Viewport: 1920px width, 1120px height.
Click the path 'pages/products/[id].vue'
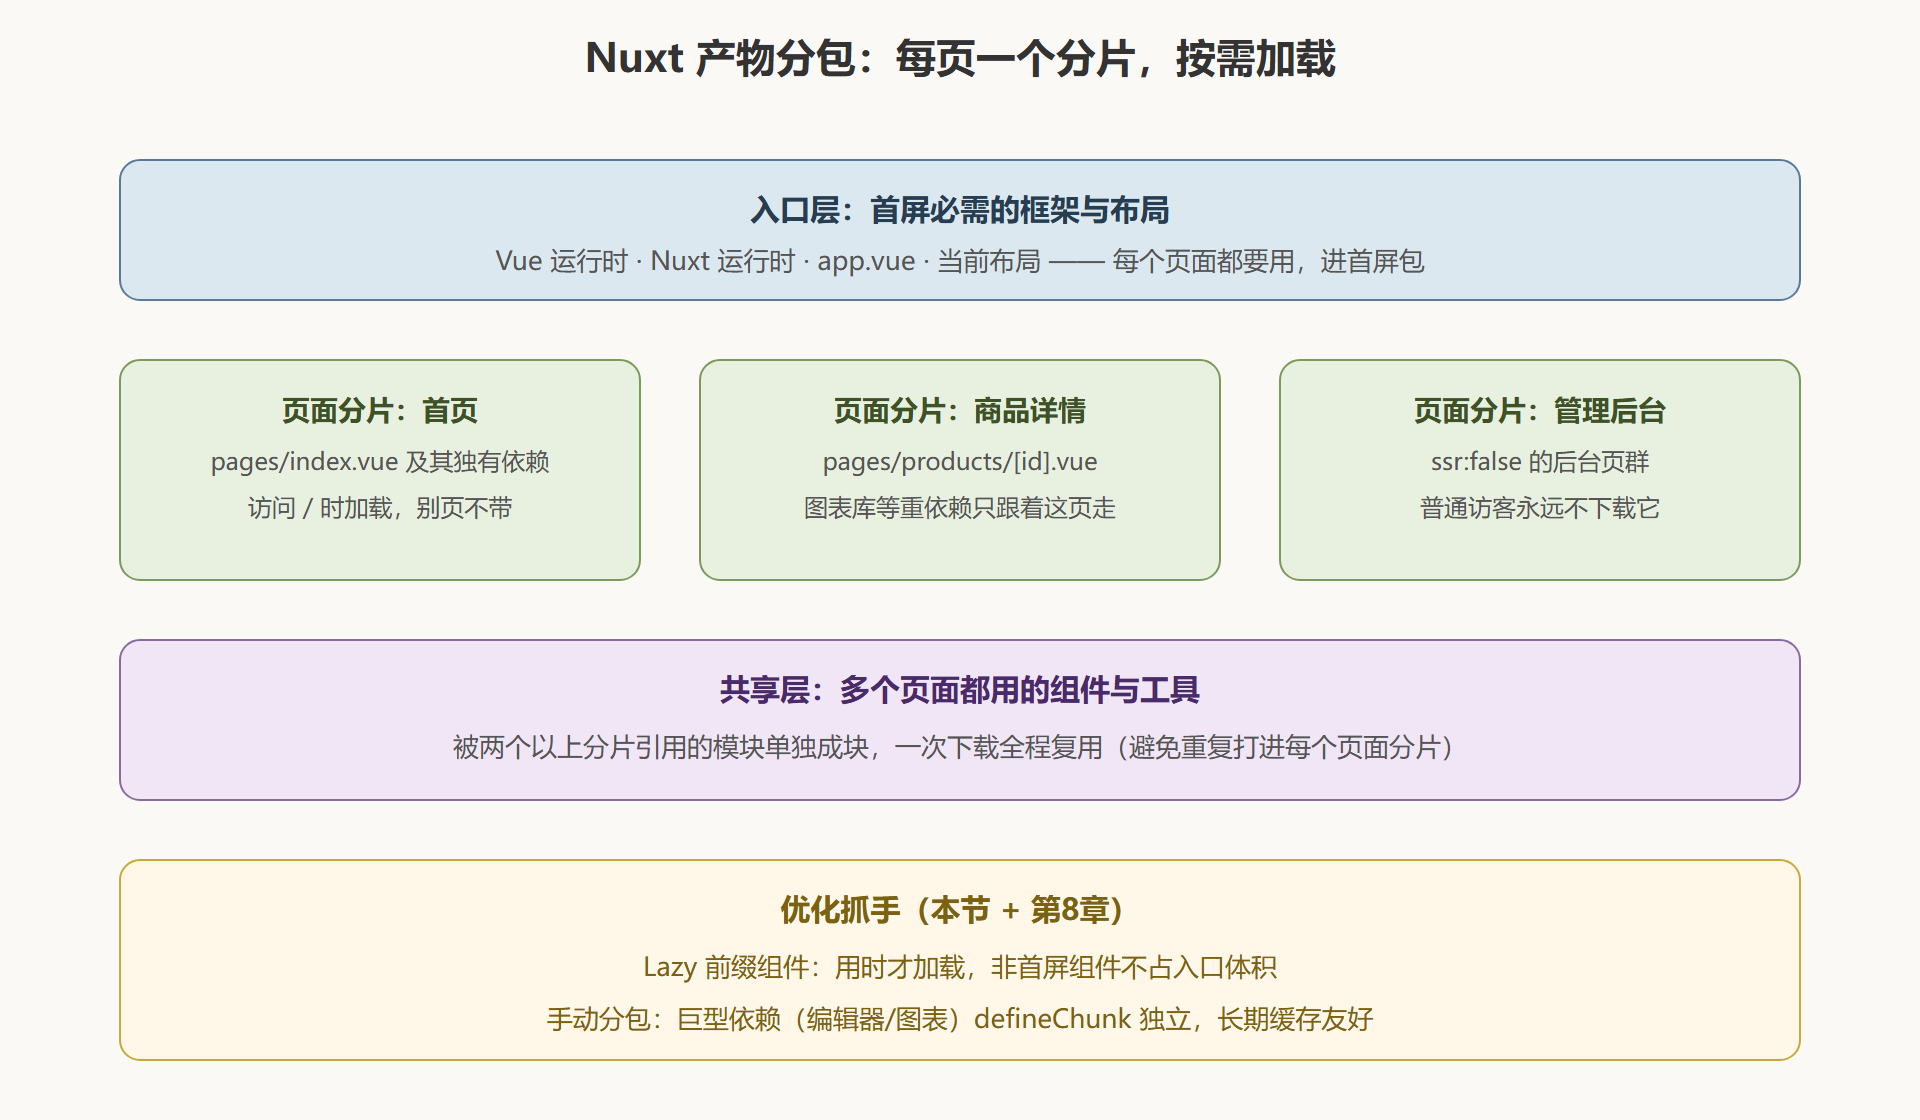pos(960,461)
